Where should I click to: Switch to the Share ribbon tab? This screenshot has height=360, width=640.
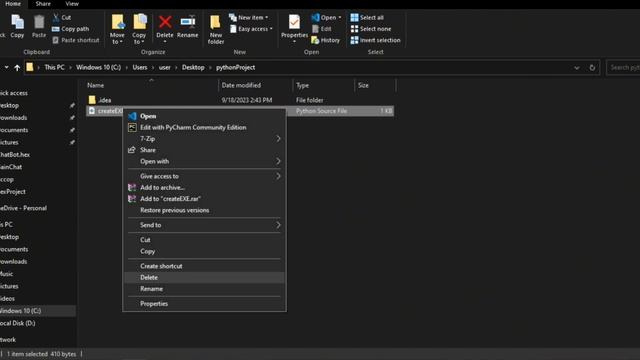(43, 4)
